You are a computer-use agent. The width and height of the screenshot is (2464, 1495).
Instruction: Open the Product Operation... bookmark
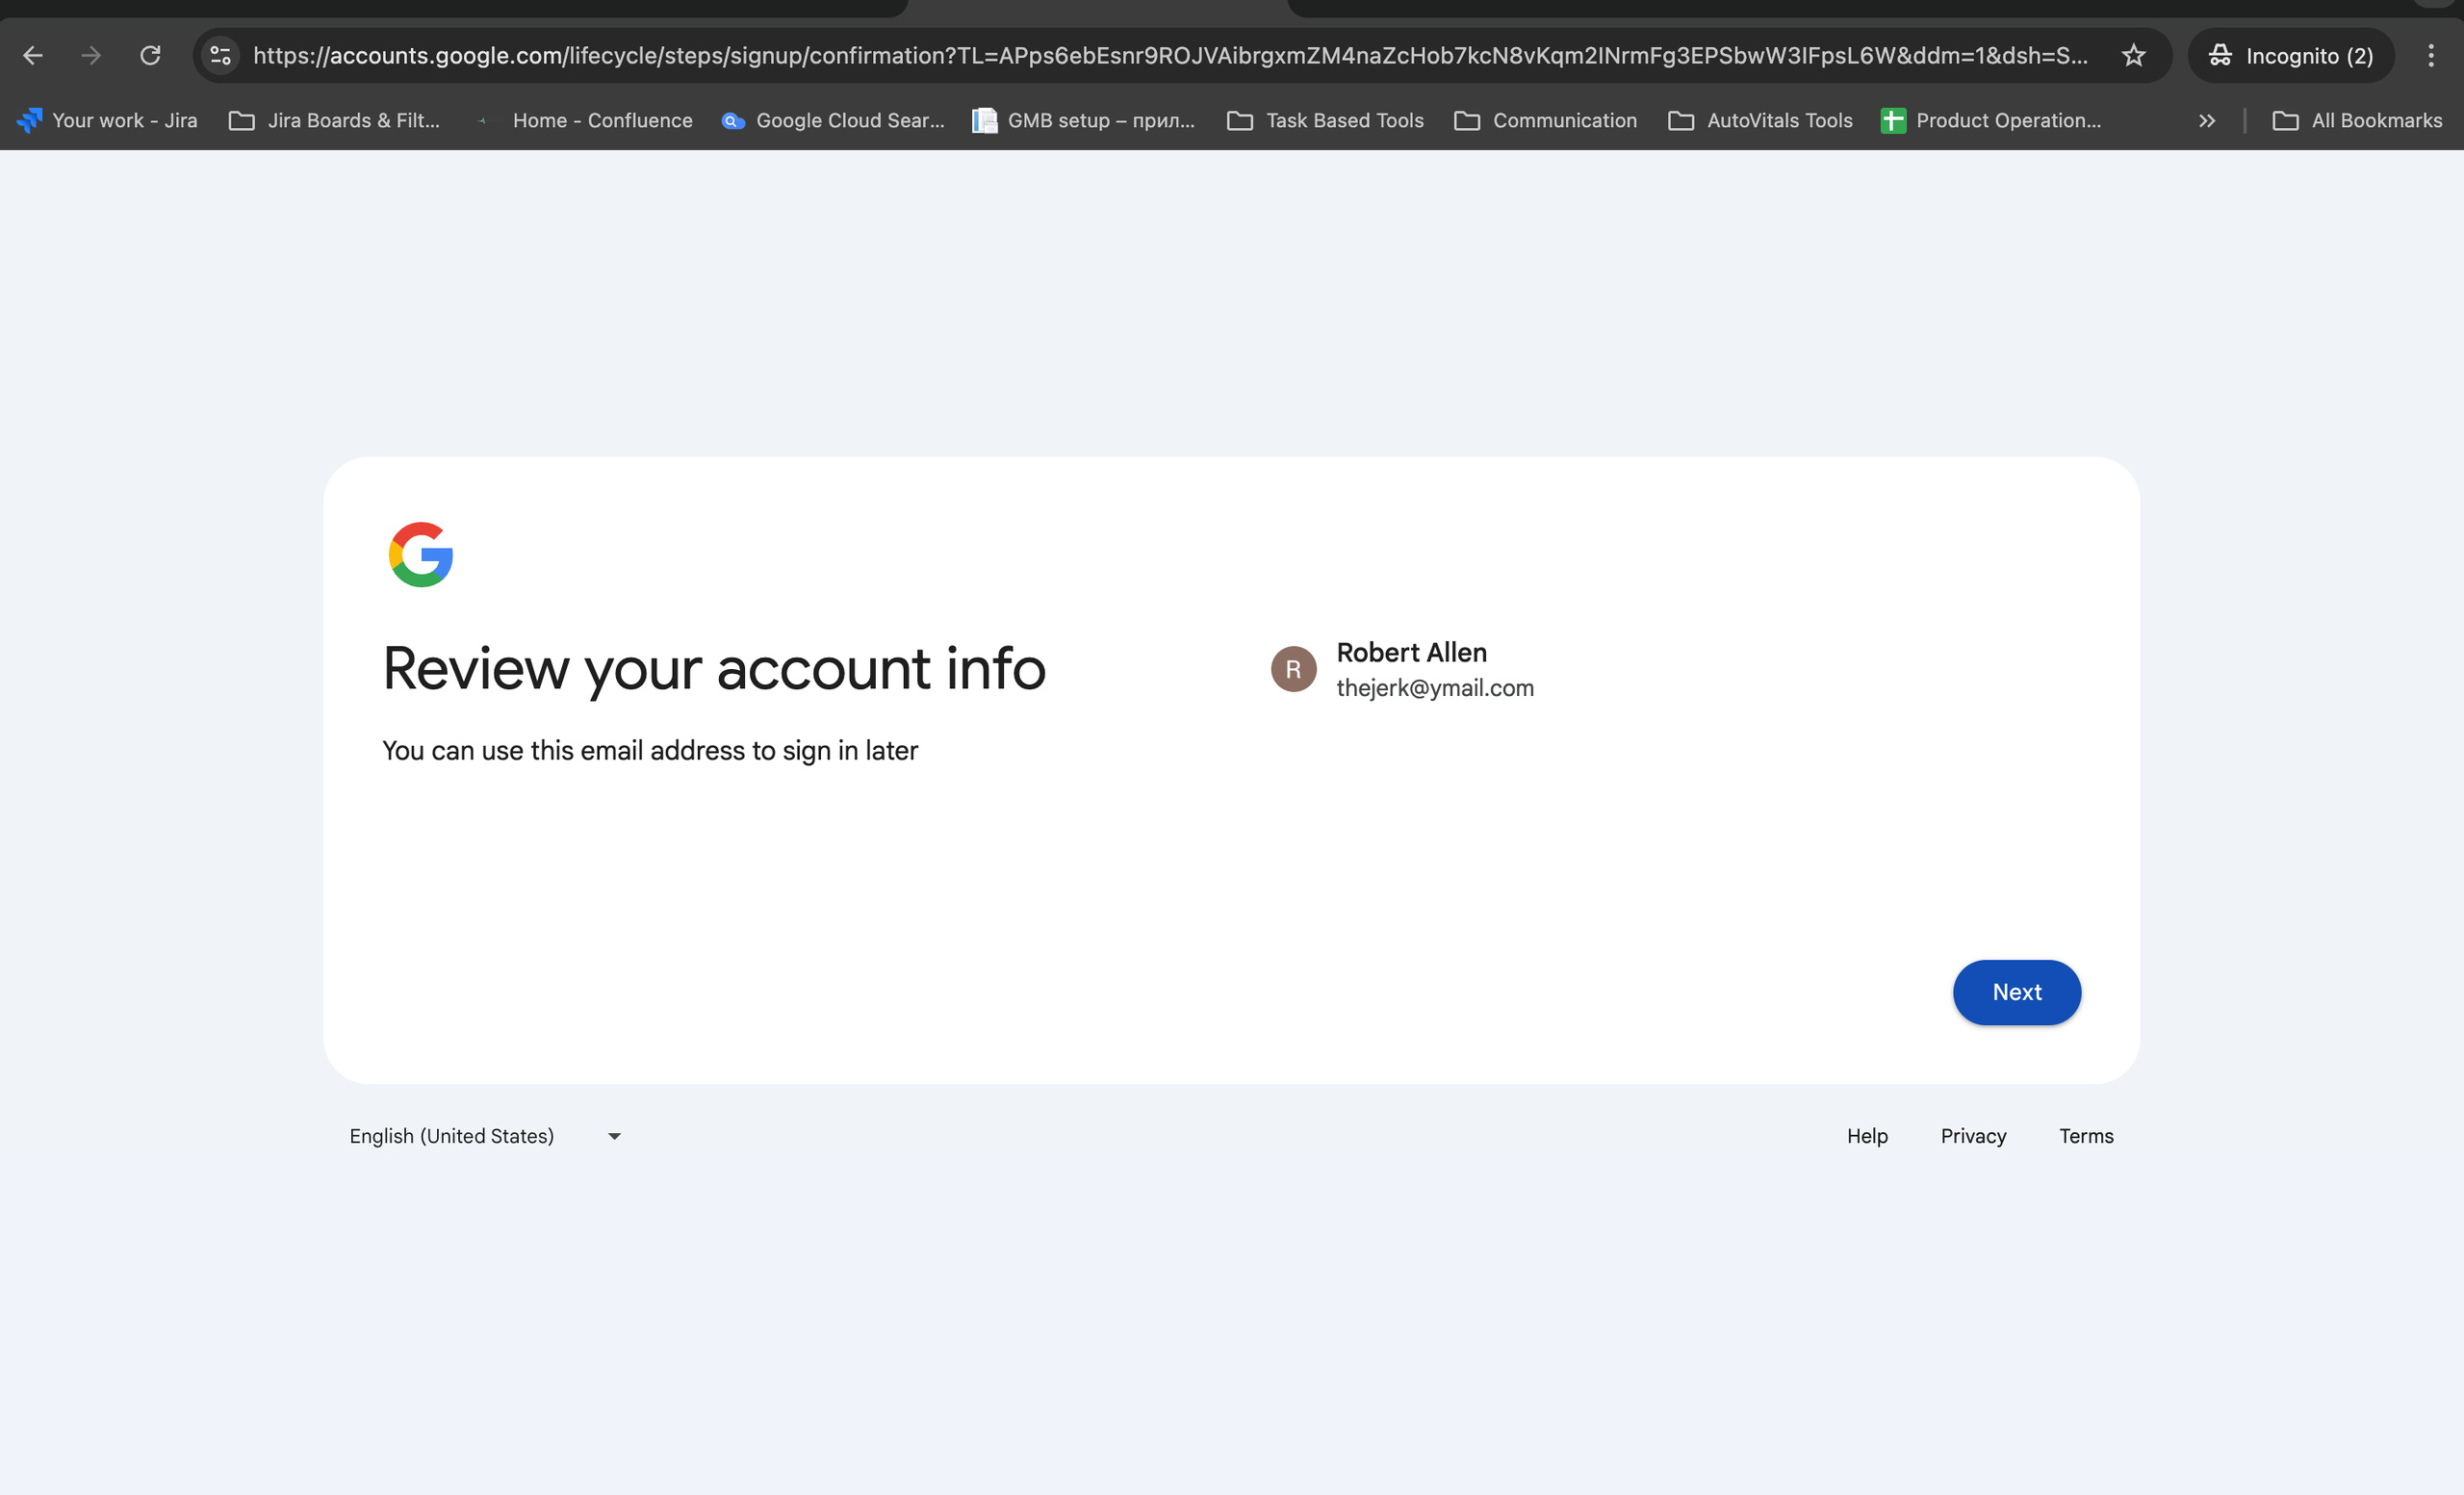[1991, 121]
